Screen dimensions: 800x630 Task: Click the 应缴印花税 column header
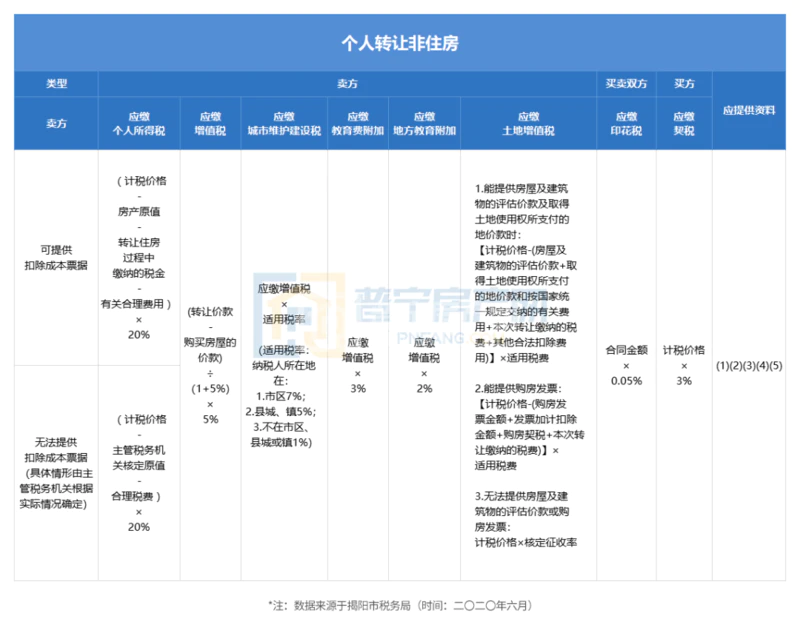(x=626, y=123)
